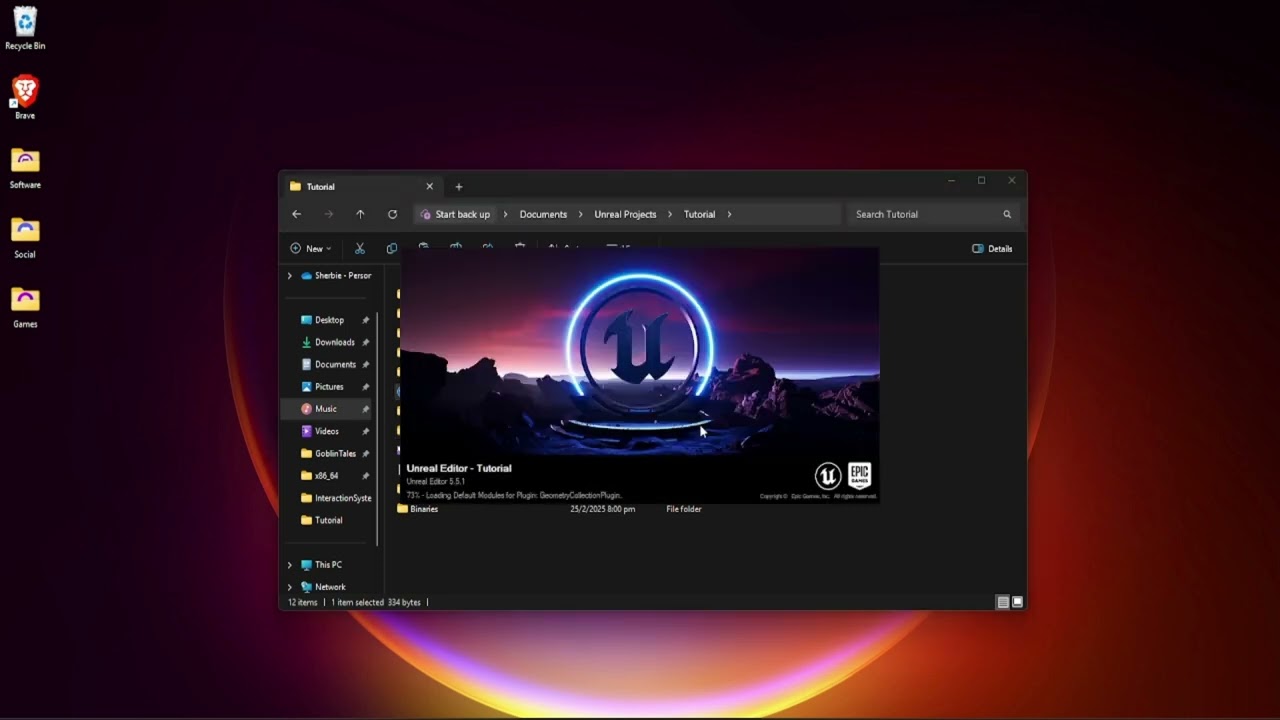The width and height of the screenshot is (1280, 720).
Task: Open chevron after Tutorial breadcrumb
Action: tap(729, 214)
